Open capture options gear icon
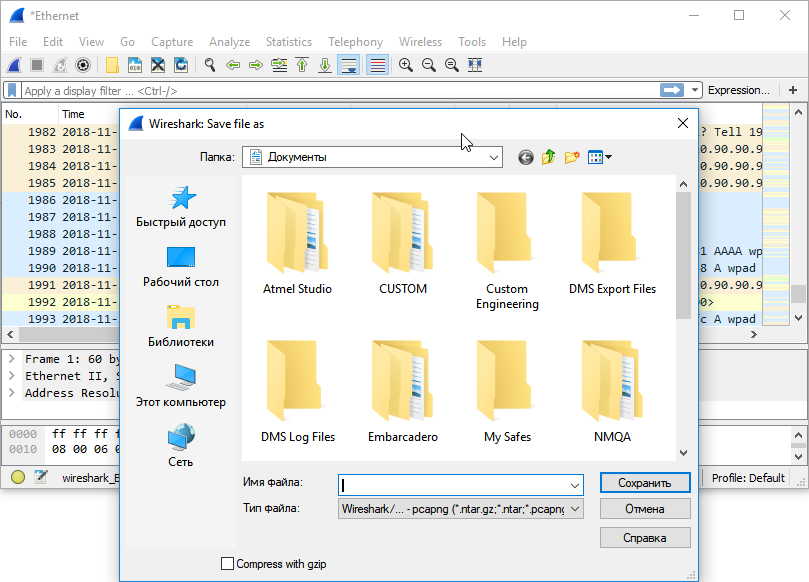The image size is (809, 582). [x=83, y=65]
